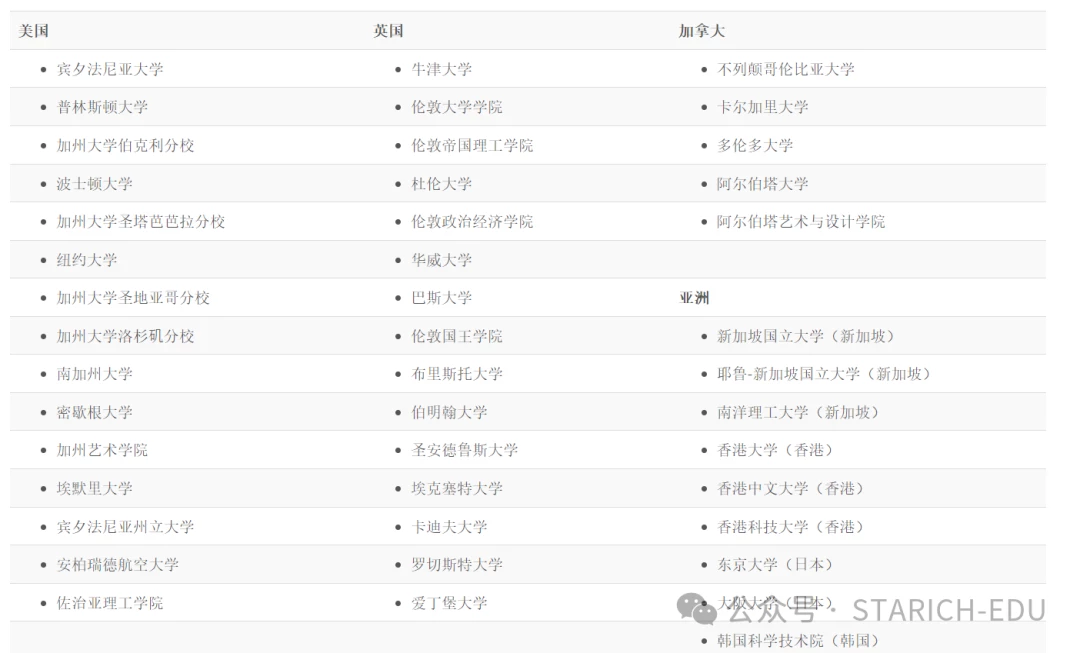
Task: Choose the 多伦多大学 list item
Action: 756,146
